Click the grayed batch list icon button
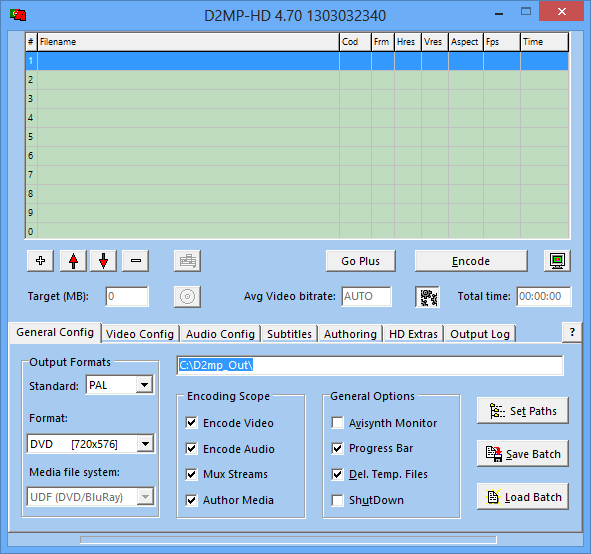 (187, 260)
